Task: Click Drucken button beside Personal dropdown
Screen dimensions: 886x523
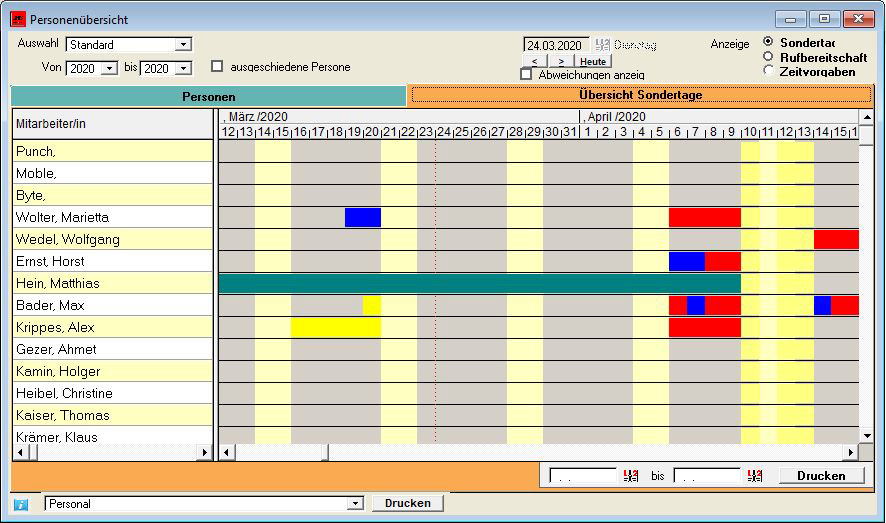Action: tap(408, 503)
